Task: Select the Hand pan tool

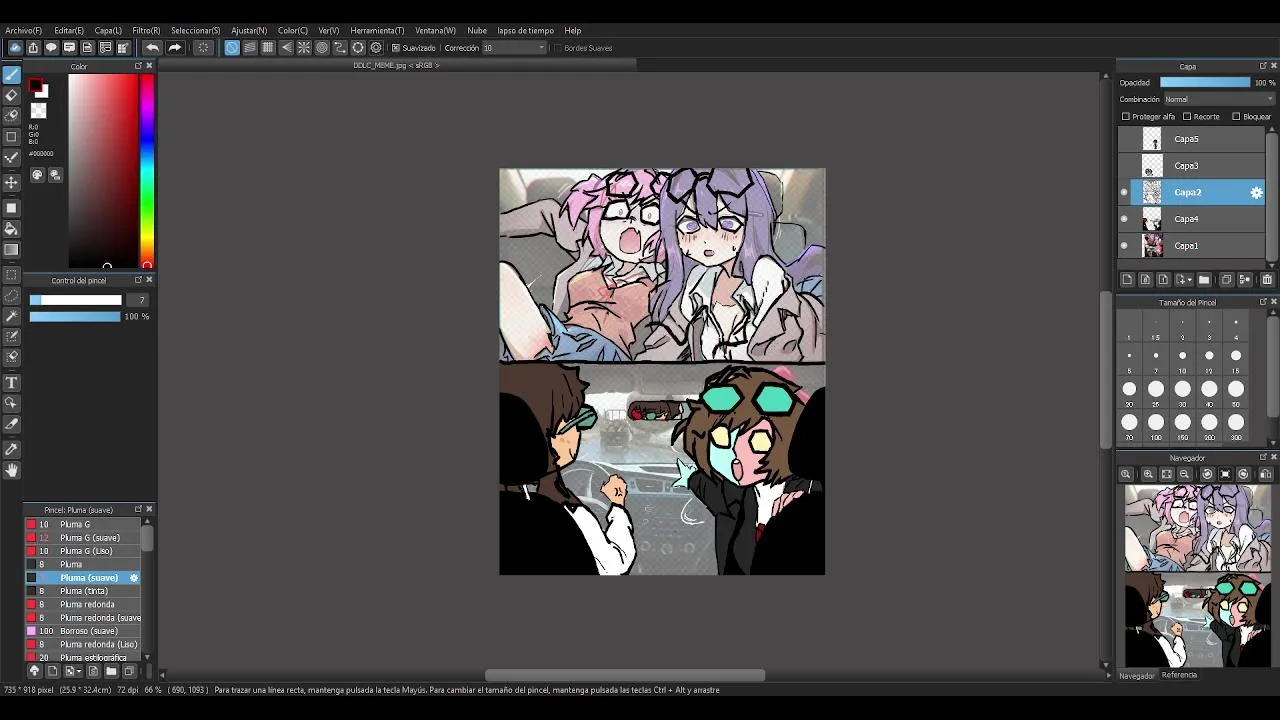Action: 12,470
